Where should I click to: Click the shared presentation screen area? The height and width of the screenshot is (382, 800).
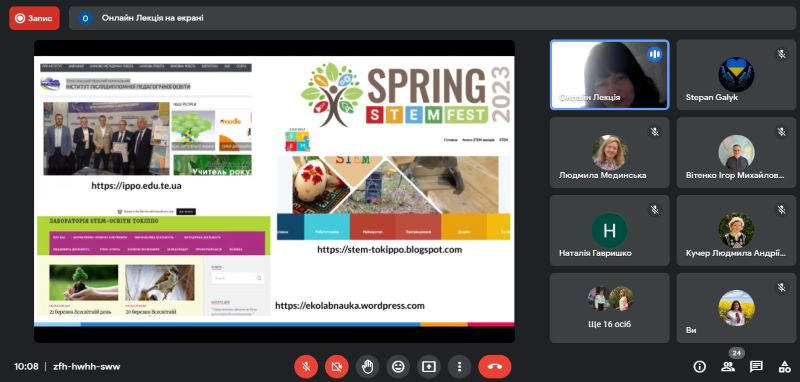tap(274, 191)
